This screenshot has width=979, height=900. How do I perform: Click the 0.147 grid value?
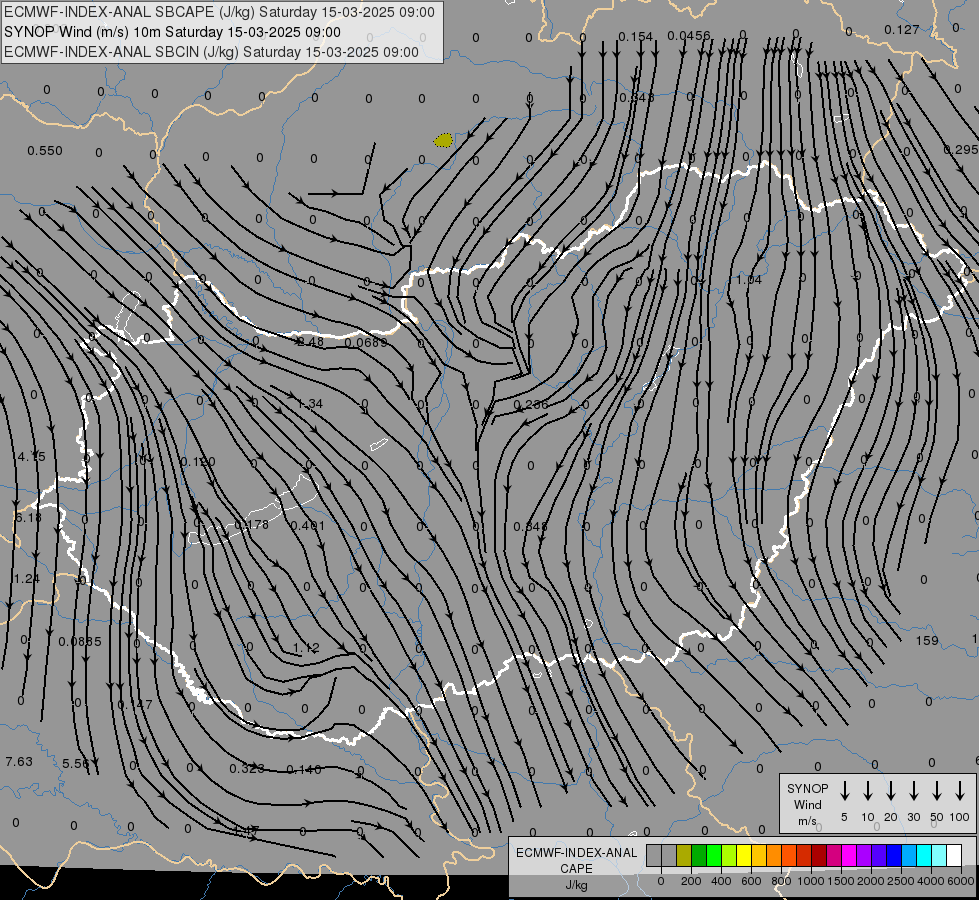[135, 705]
